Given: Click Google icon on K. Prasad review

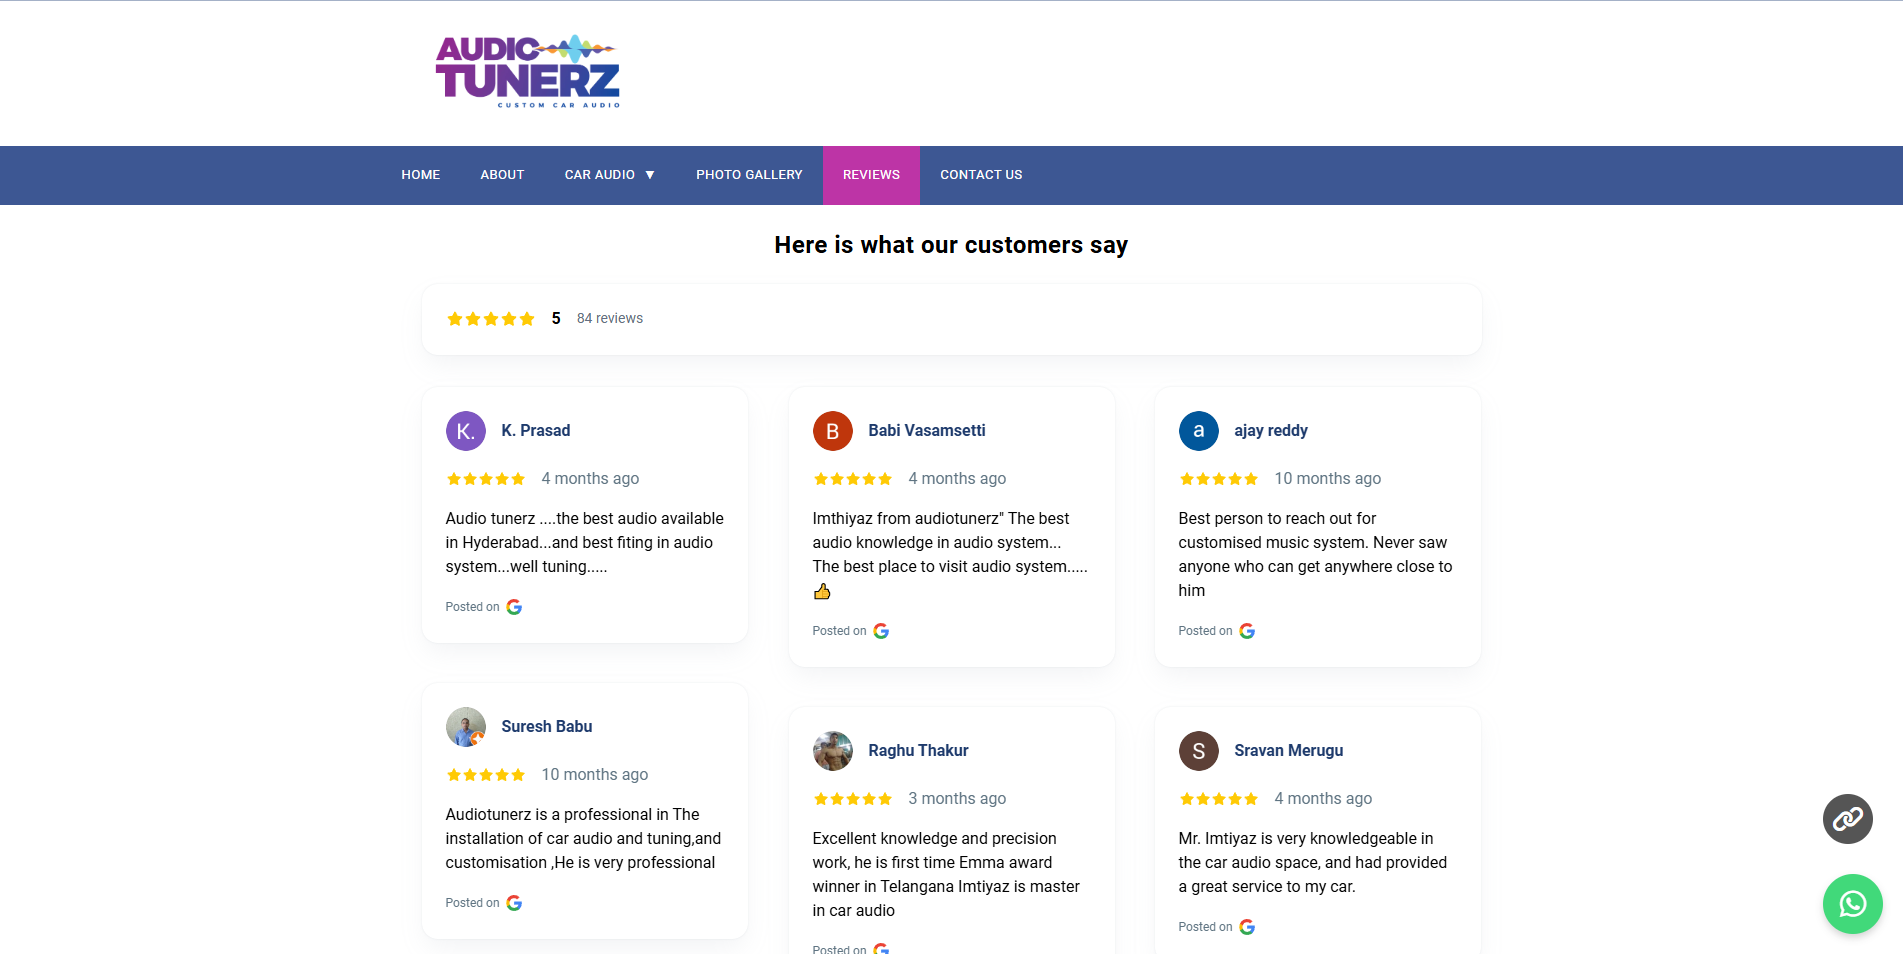Looking at the screenshot, I should (x=514, y=607).
